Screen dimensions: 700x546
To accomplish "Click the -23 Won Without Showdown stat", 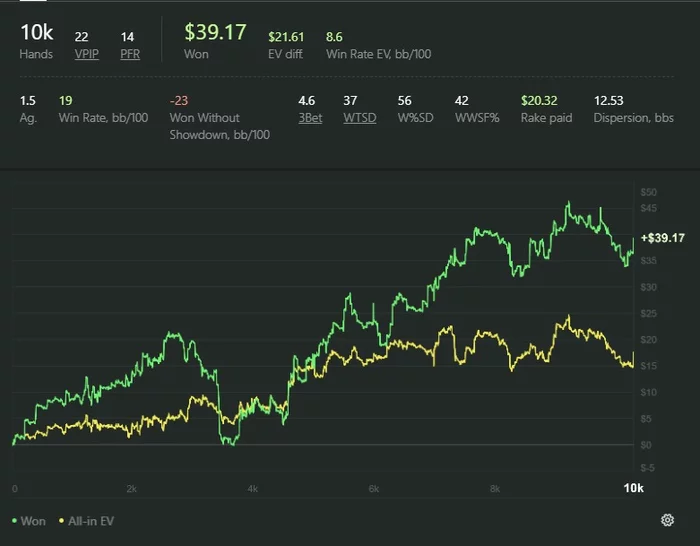I will pyautogui.click(x=179, y=100).
